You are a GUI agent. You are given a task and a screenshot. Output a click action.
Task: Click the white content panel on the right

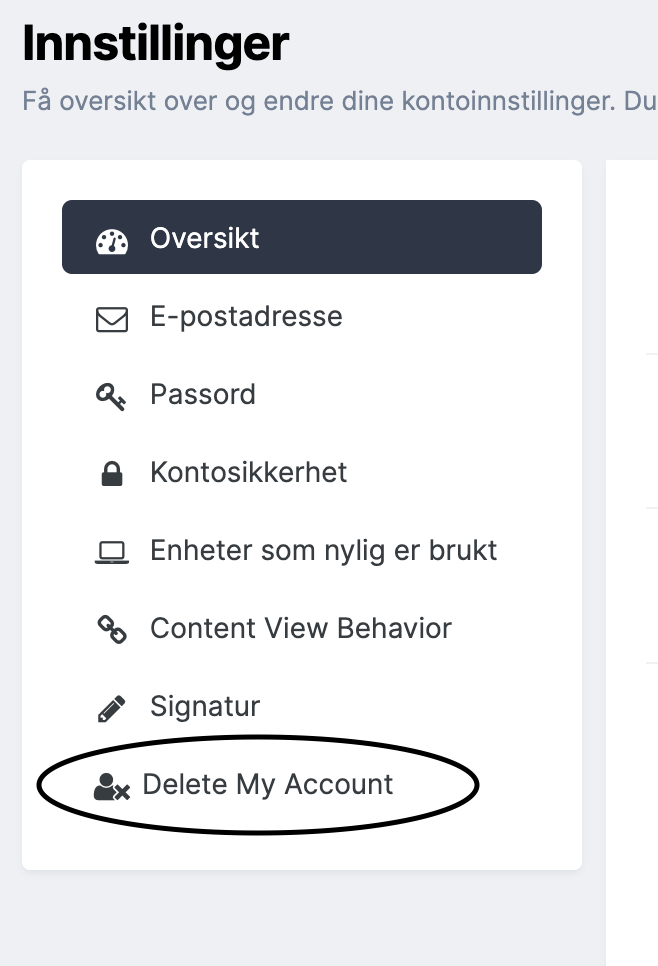tap(632, 562)
